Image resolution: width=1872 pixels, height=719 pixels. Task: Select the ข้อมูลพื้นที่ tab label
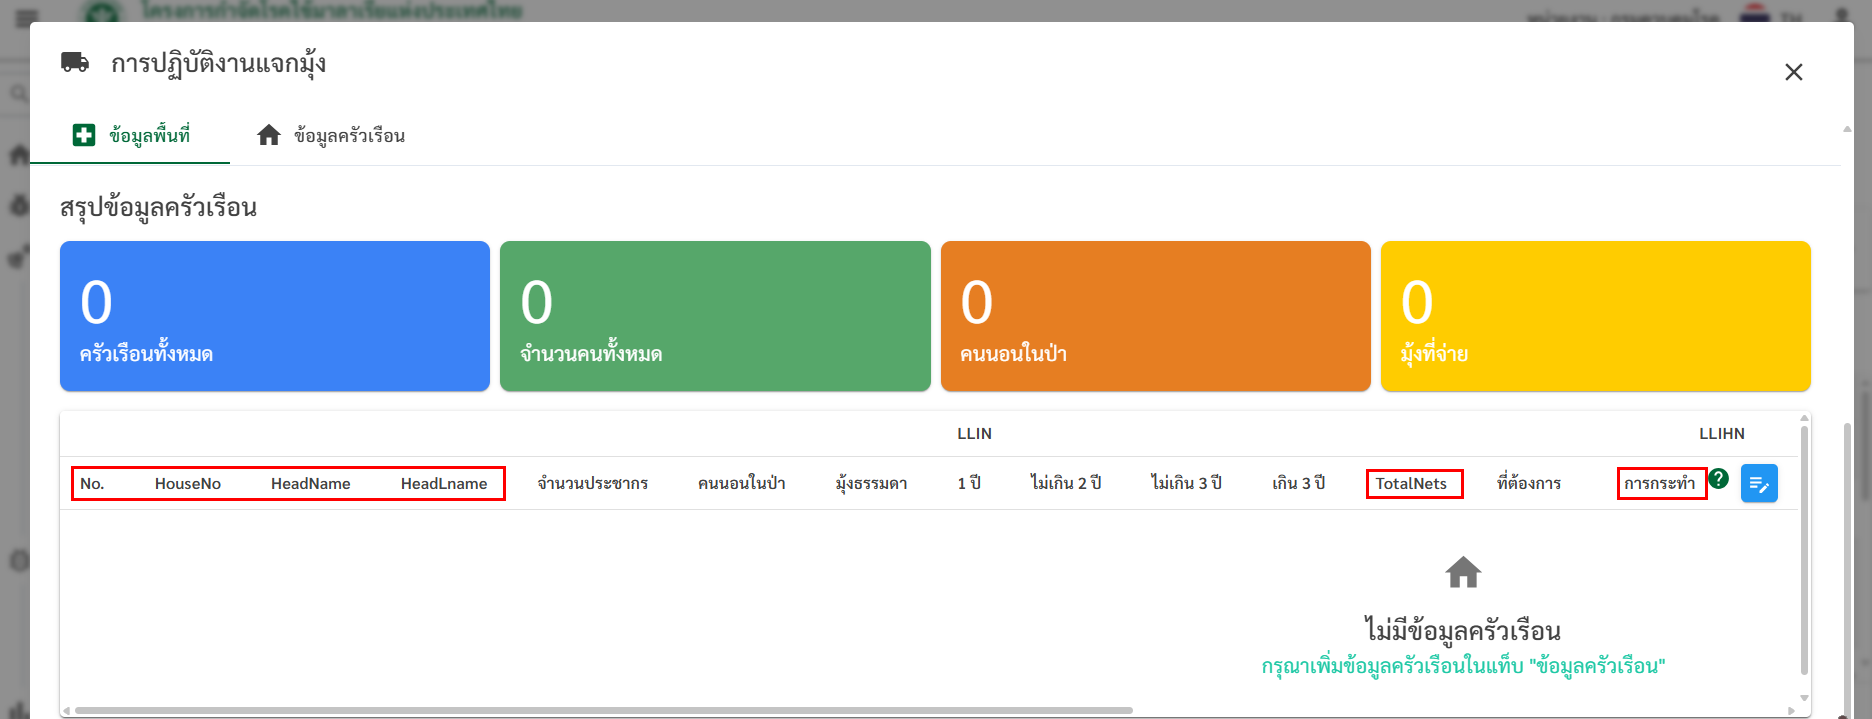coord(149,136)
